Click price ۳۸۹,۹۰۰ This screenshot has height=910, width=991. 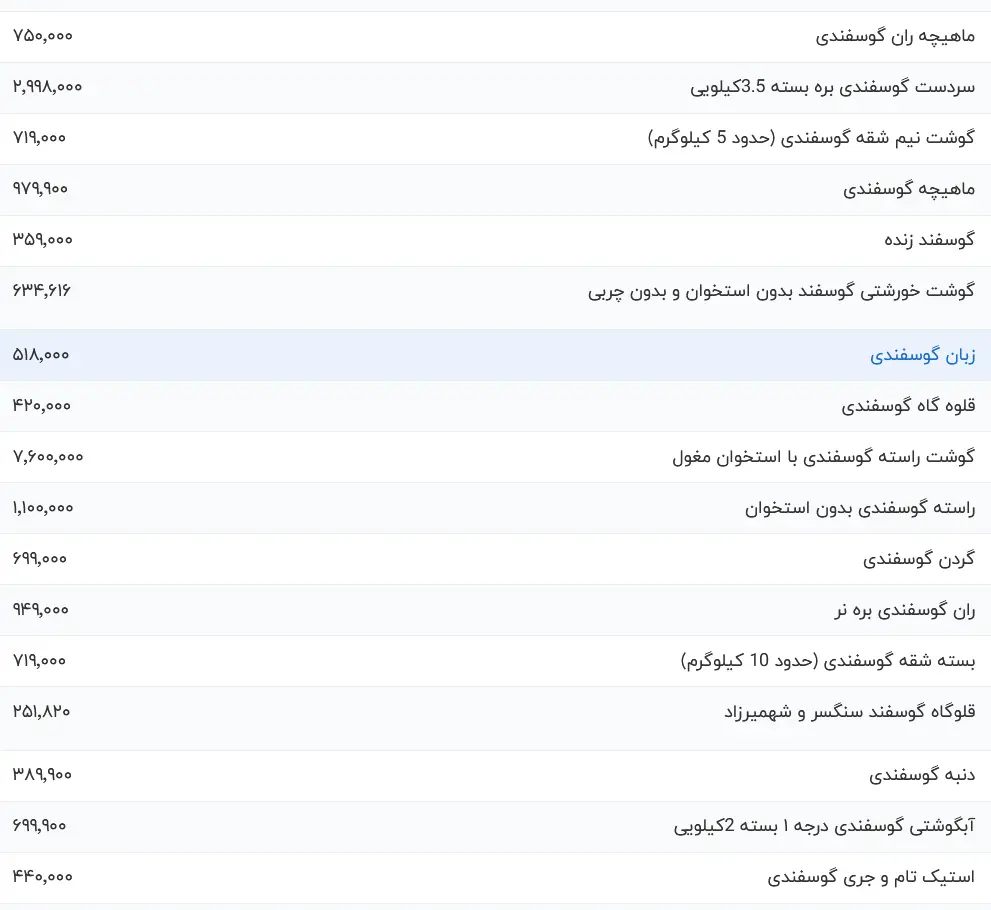tap(42, 775)
